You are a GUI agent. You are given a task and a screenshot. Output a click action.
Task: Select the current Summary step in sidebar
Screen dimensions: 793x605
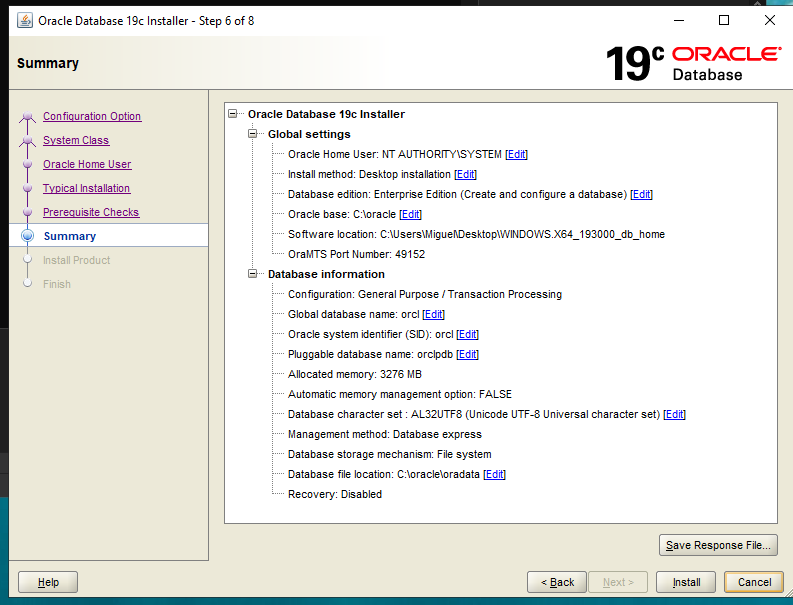[x=70, y=236]
